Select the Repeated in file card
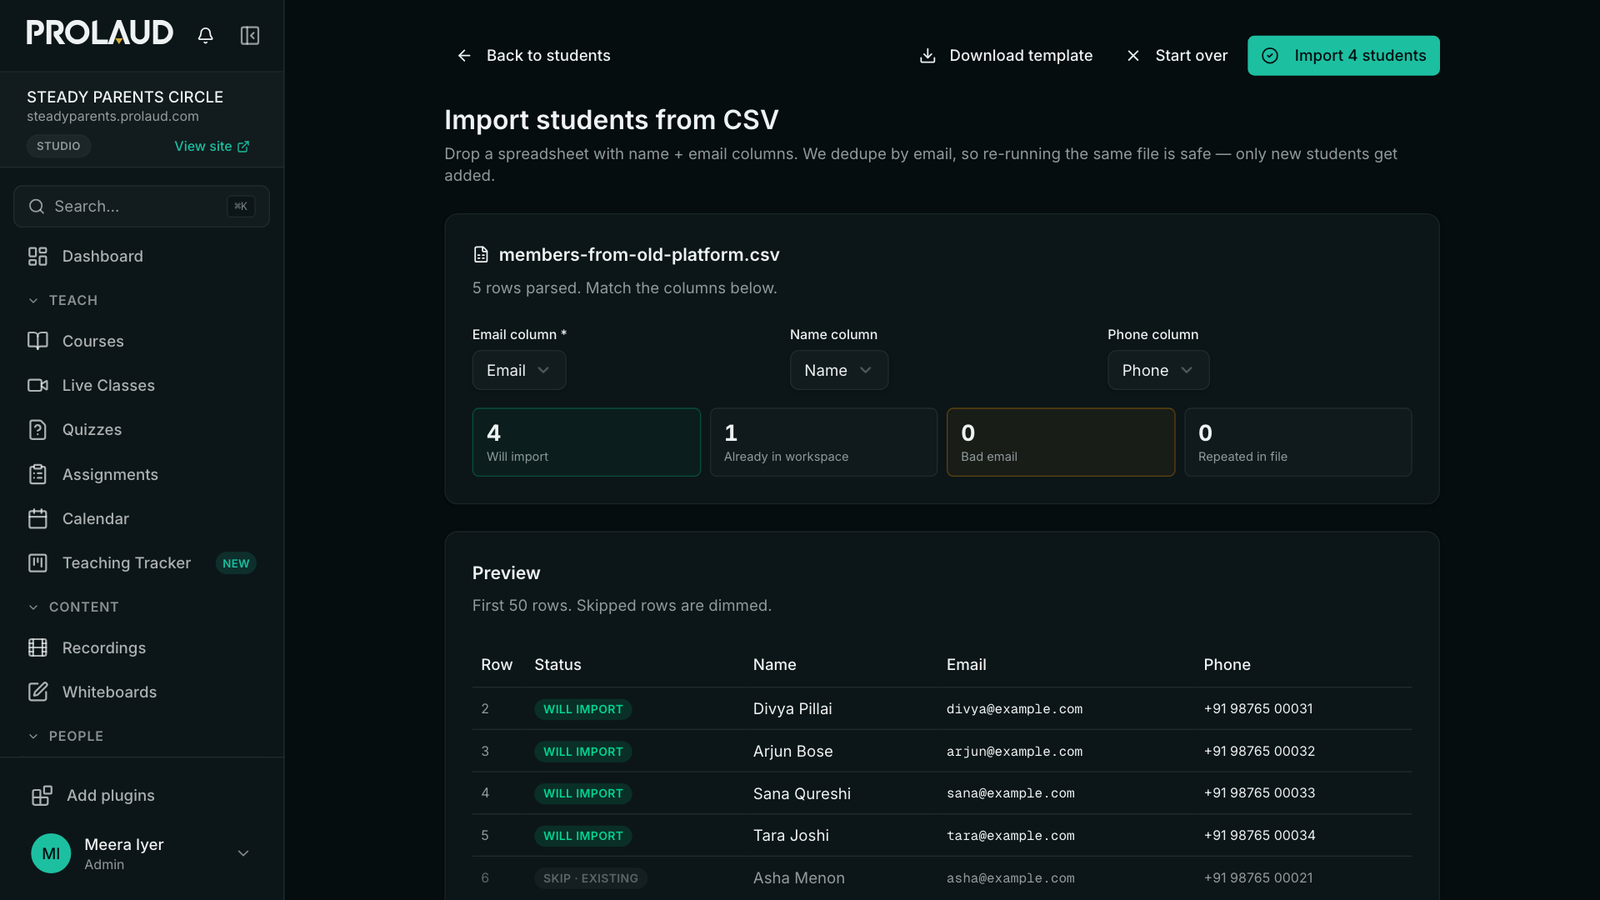 (x=1298, y=442)
